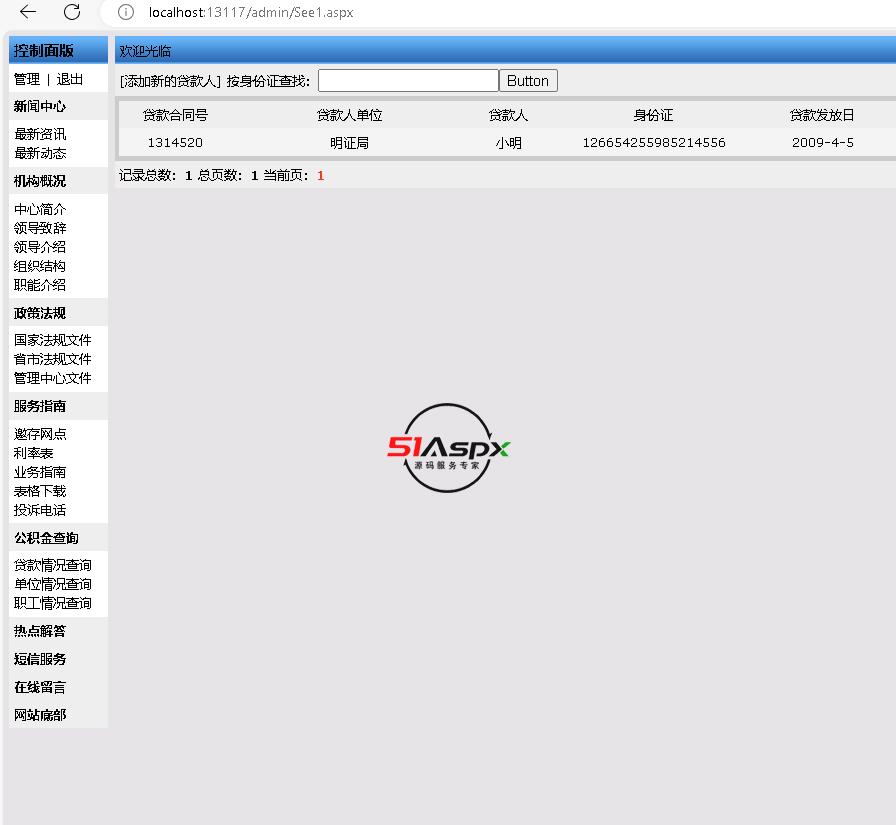Open 领导介绍 page

40,247
